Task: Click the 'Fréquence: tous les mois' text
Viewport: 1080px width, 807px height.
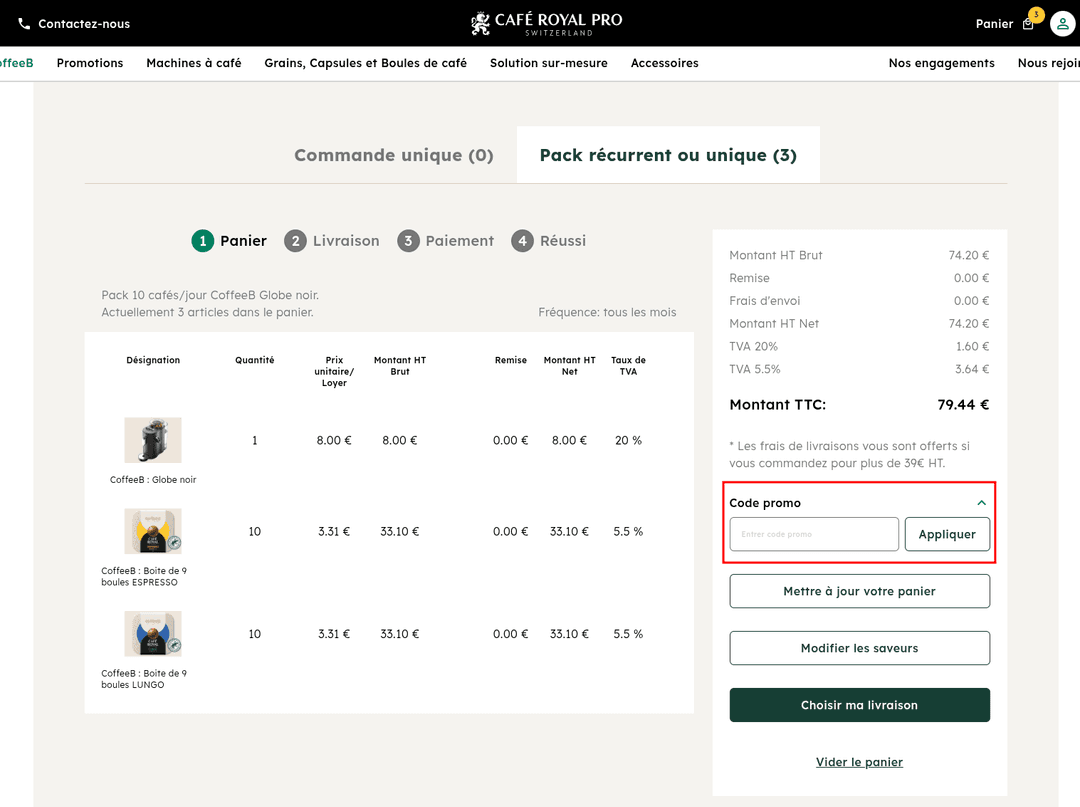Action: (x=607, y=313)
